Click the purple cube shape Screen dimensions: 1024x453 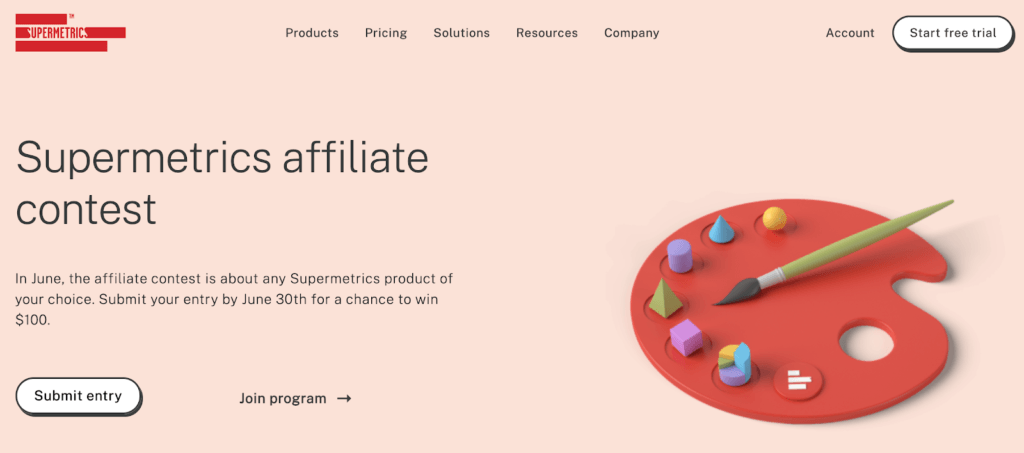click(x=686, y=336)
